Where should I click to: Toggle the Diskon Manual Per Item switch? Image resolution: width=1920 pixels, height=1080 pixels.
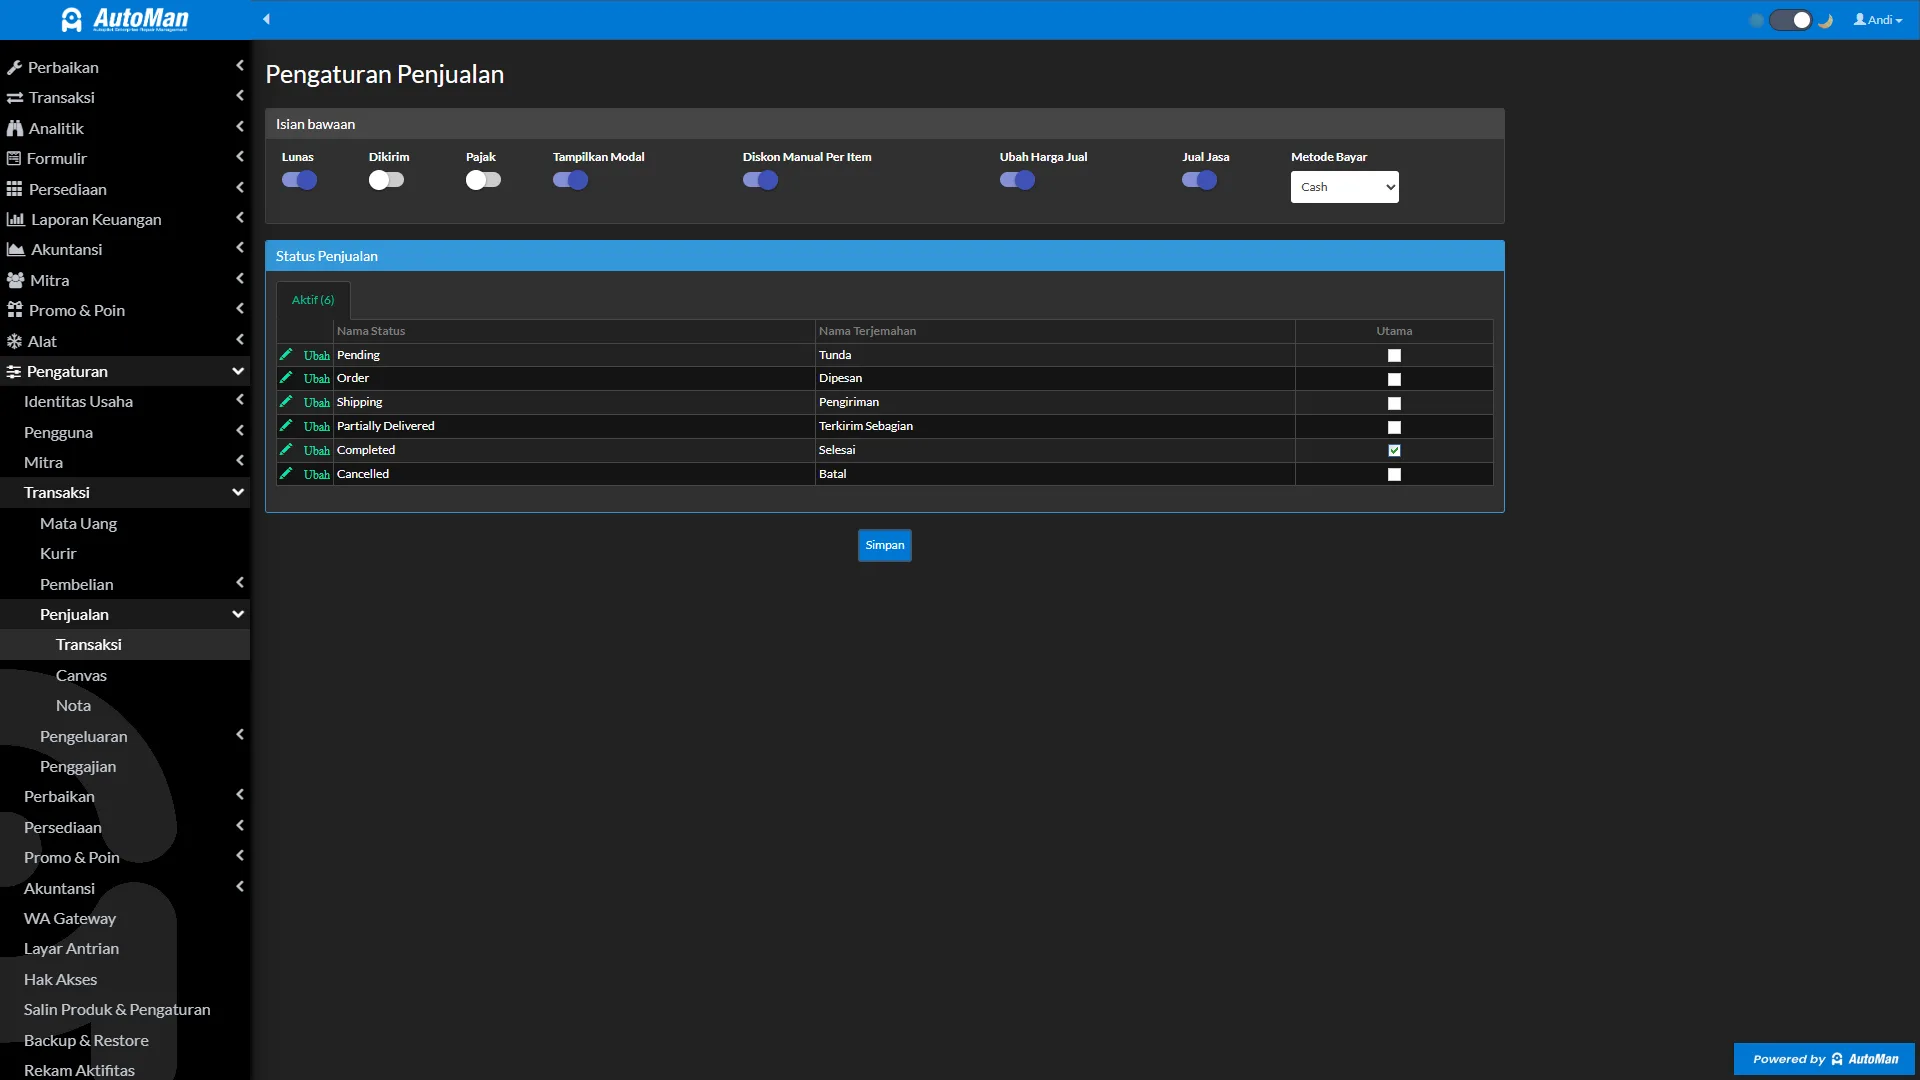click(760, 180)
